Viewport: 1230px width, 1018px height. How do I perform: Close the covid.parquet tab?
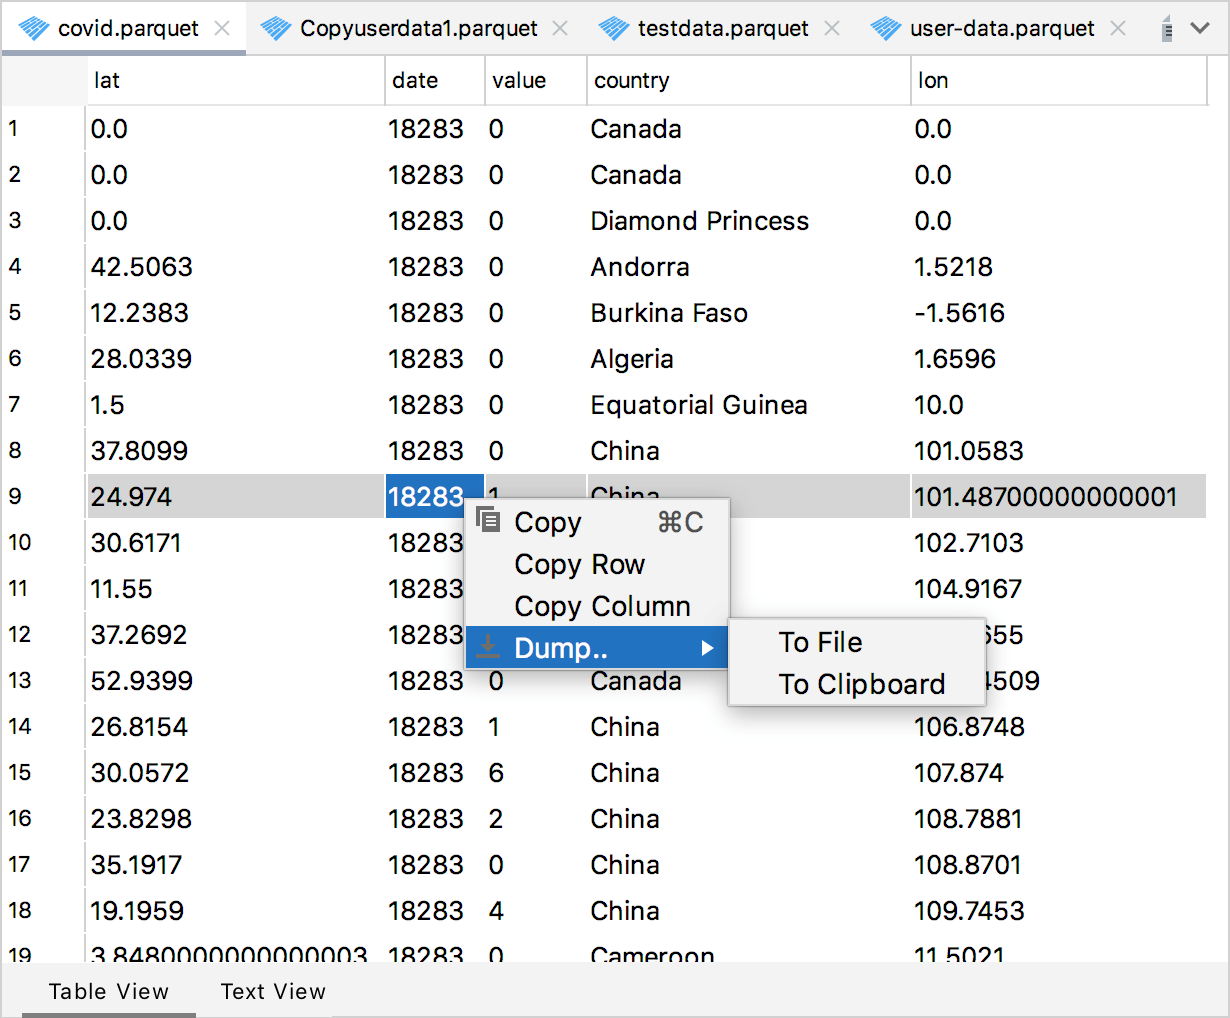coord(220,29)
